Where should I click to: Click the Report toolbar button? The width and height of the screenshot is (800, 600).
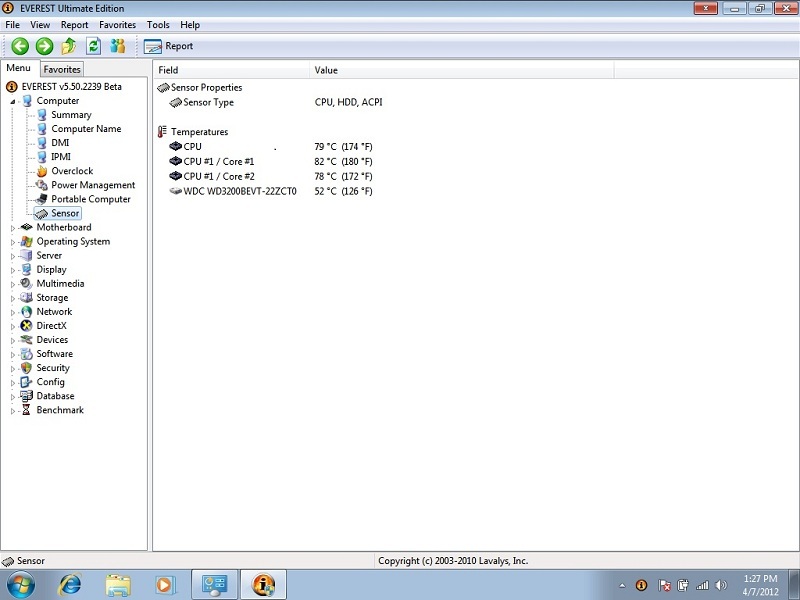point(168,46)
